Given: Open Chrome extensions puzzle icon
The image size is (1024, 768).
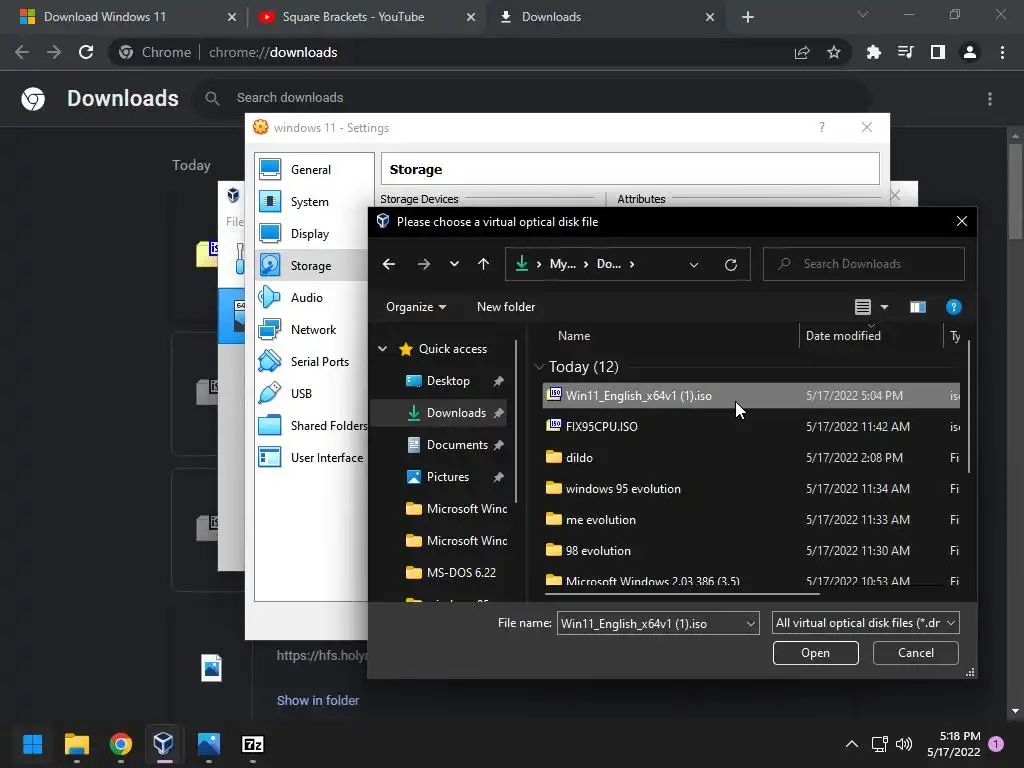Looking at the screenshot, I should tap(873, 52).
